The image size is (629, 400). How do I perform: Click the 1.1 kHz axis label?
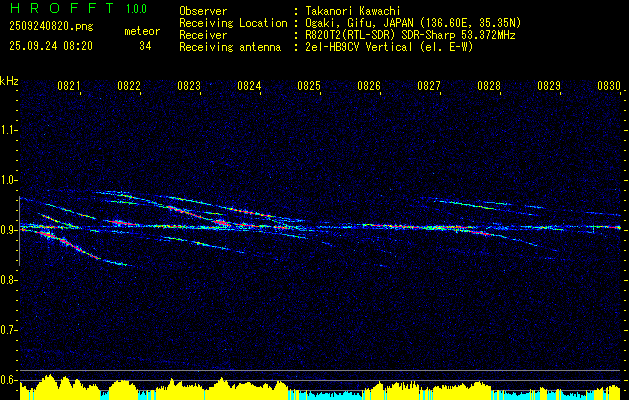coord(8,130)
